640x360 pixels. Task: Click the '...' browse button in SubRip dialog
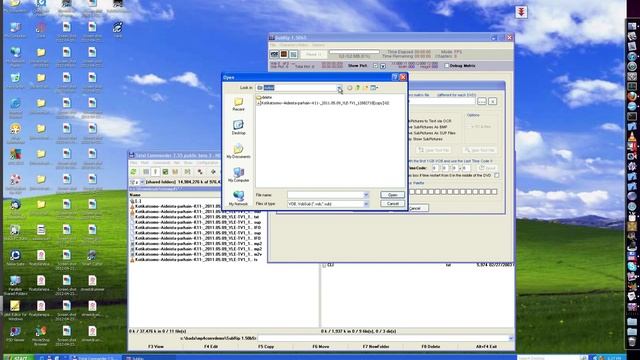tap(482, 101)
